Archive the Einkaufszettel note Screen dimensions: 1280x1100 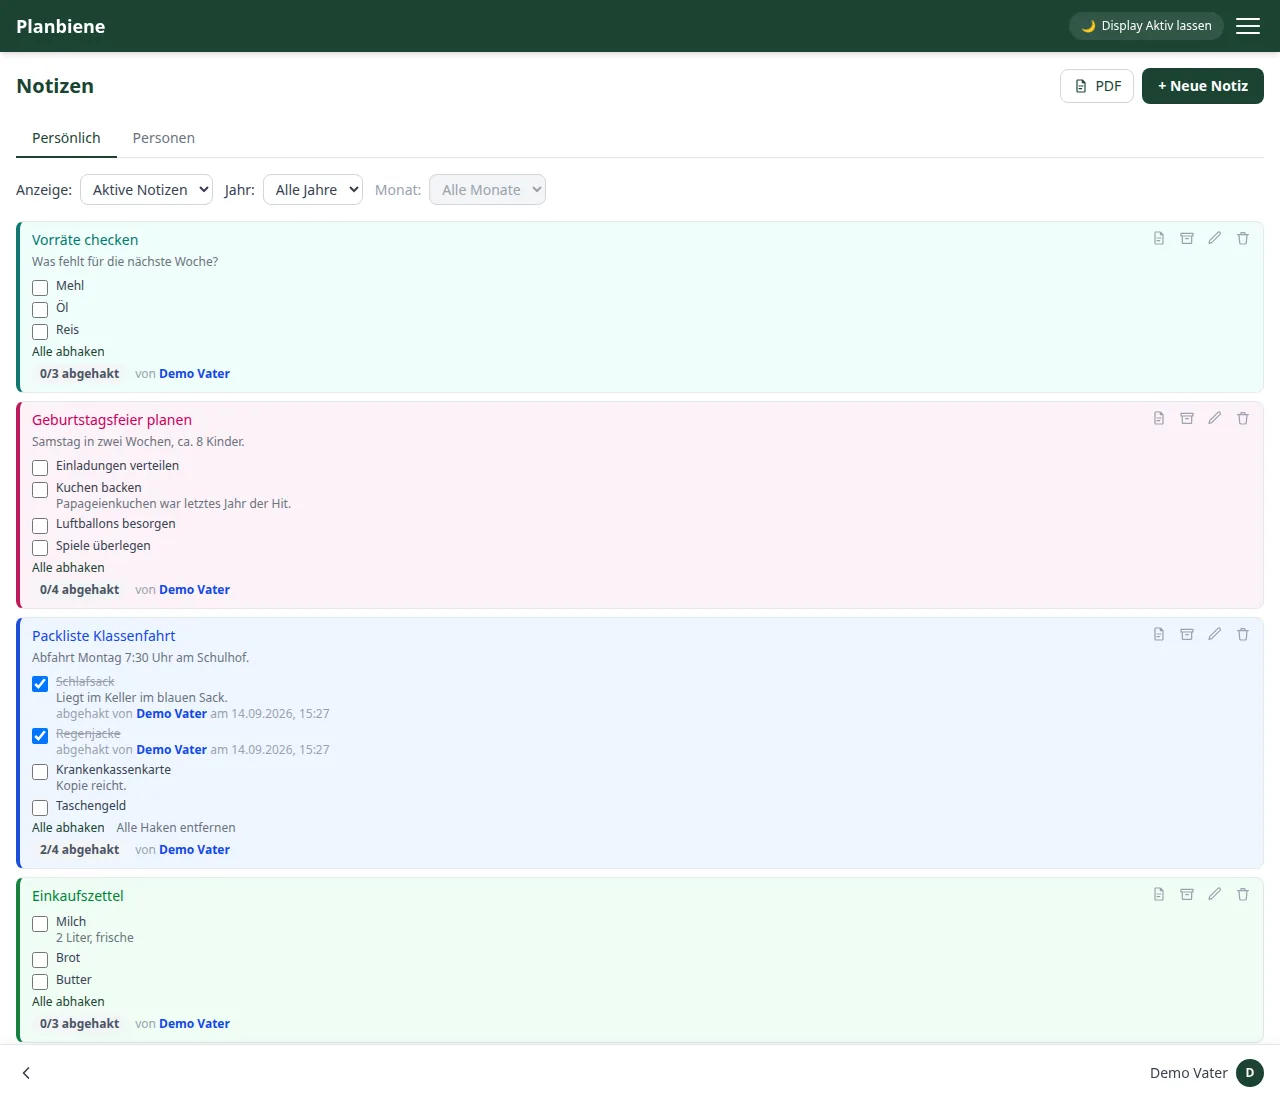click(x=1187, y=894)
